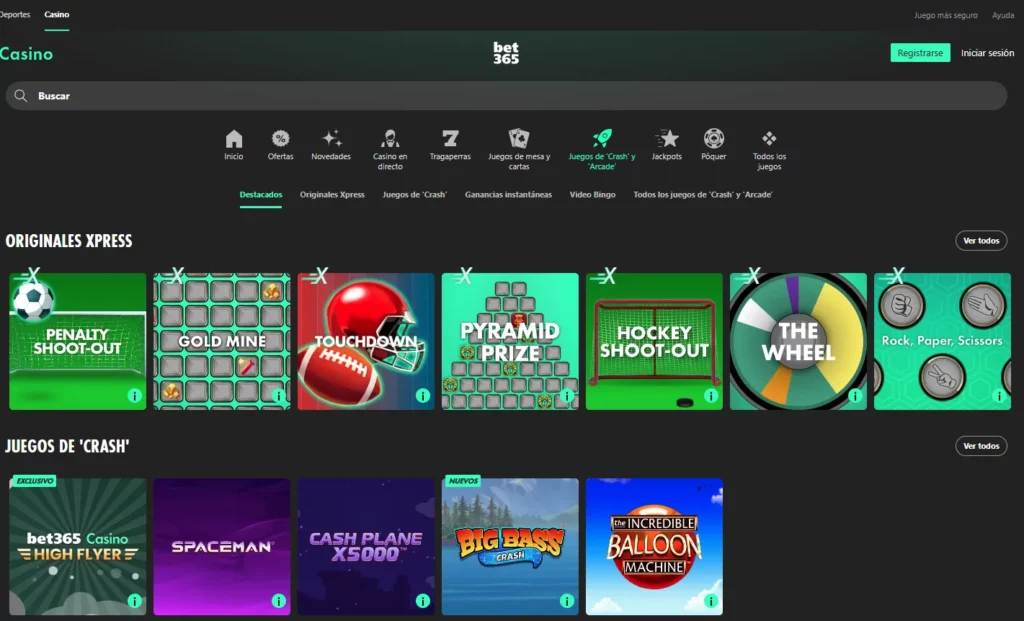Screen dimensions: 1024x621
Task: Show info for Pyramid Prize
Action: 567,396
